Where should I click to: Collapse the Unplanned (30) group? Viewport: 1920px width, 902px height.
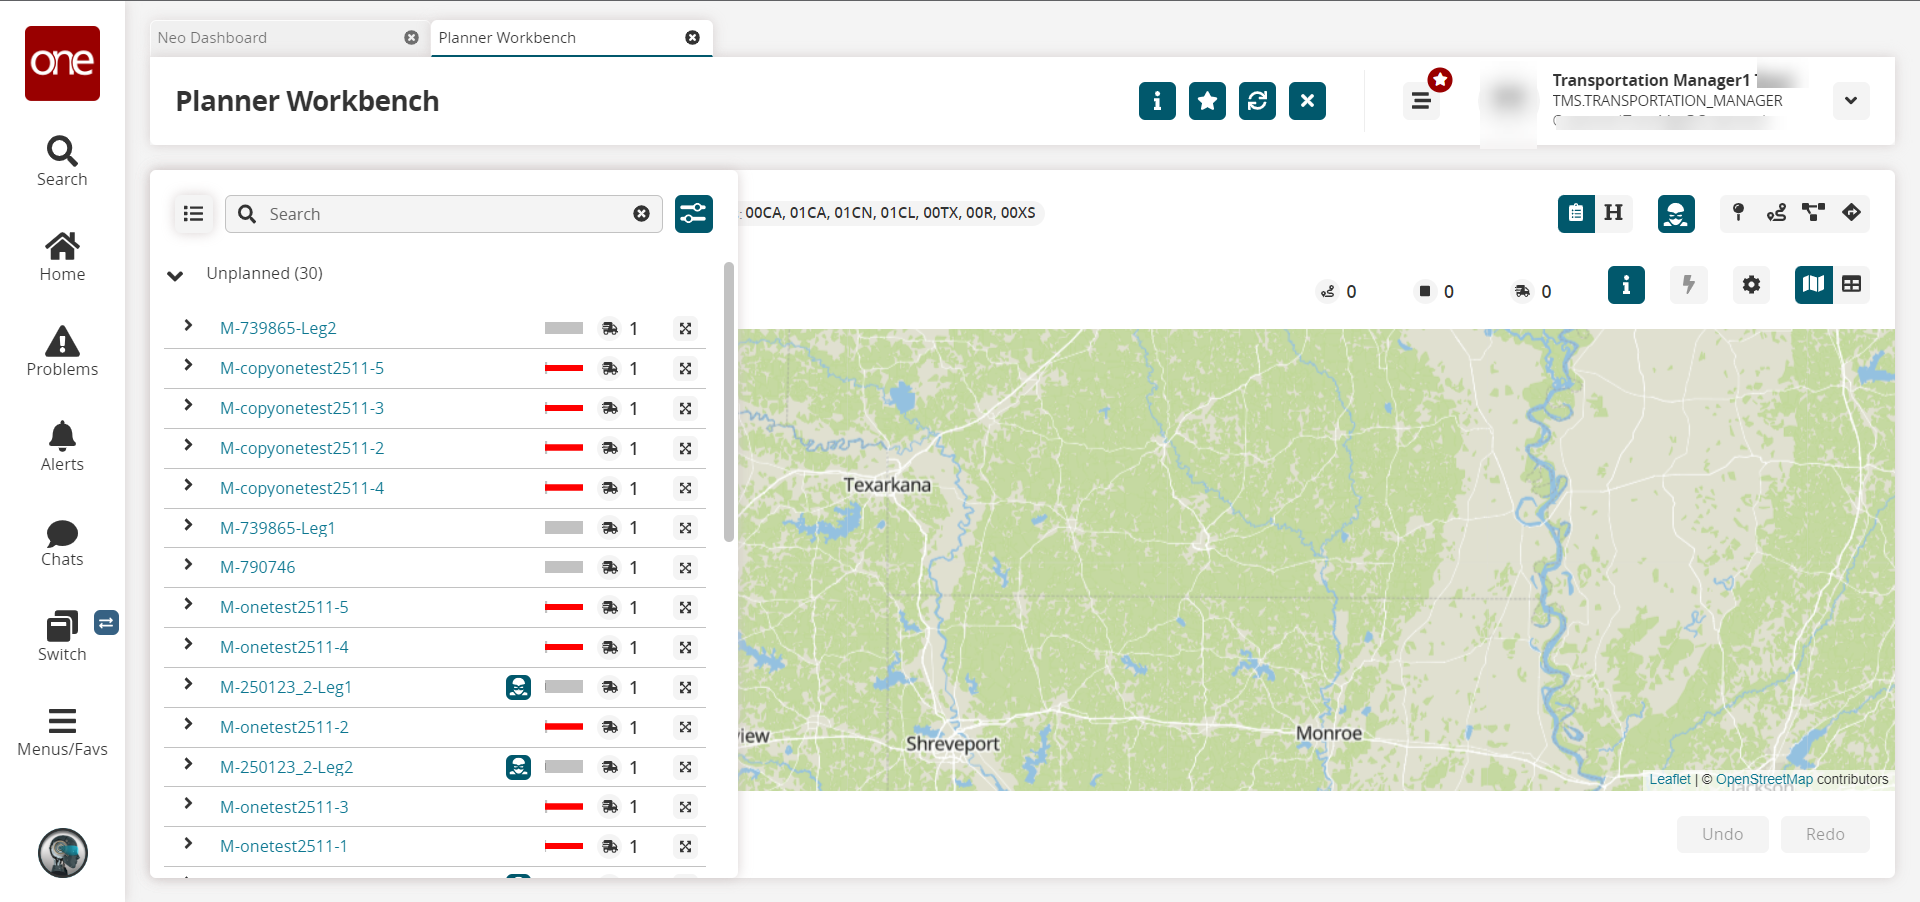175,275
